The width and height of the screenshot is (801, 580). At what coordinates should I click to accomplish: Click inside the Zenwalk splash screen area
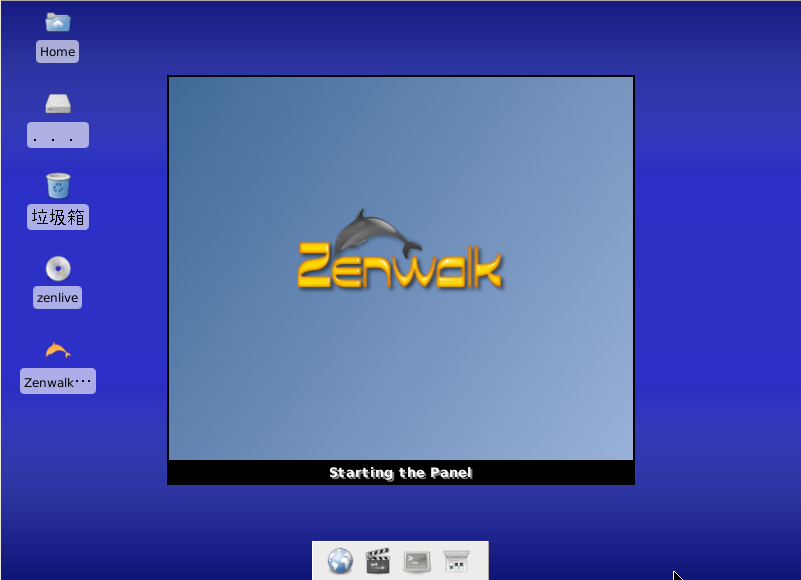tap(400, 380)
